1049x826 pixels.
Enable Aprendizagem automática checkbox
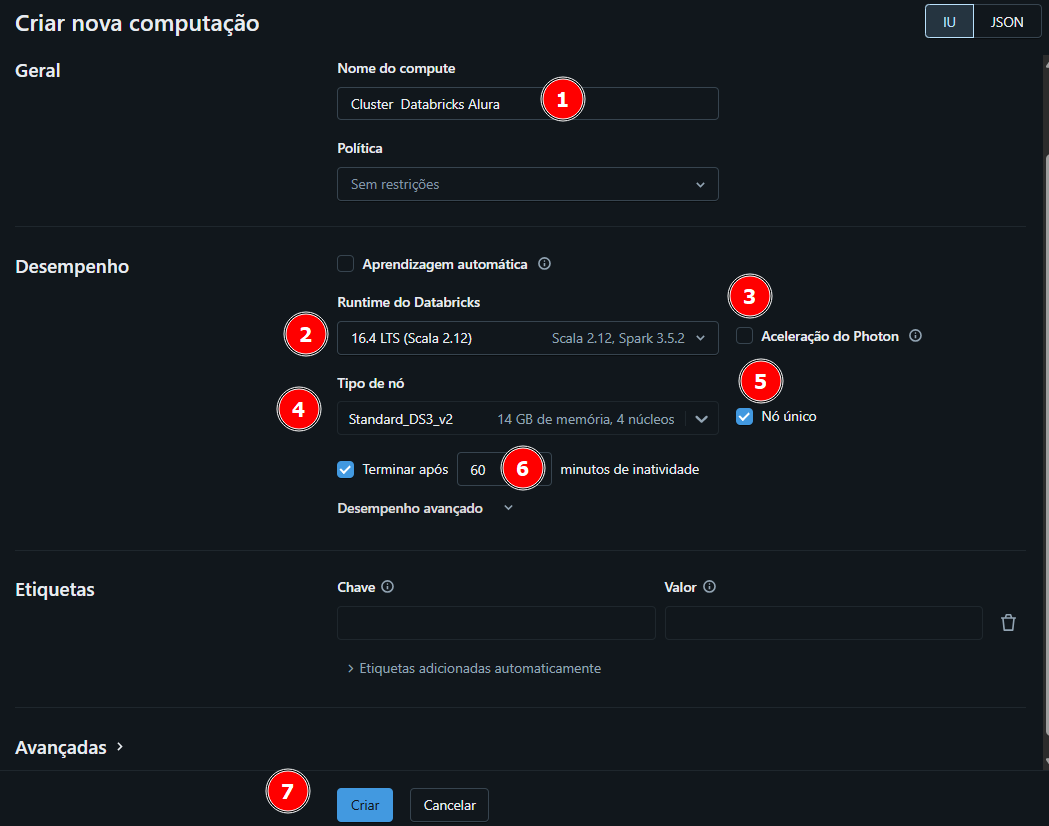[x=345, y=264]
